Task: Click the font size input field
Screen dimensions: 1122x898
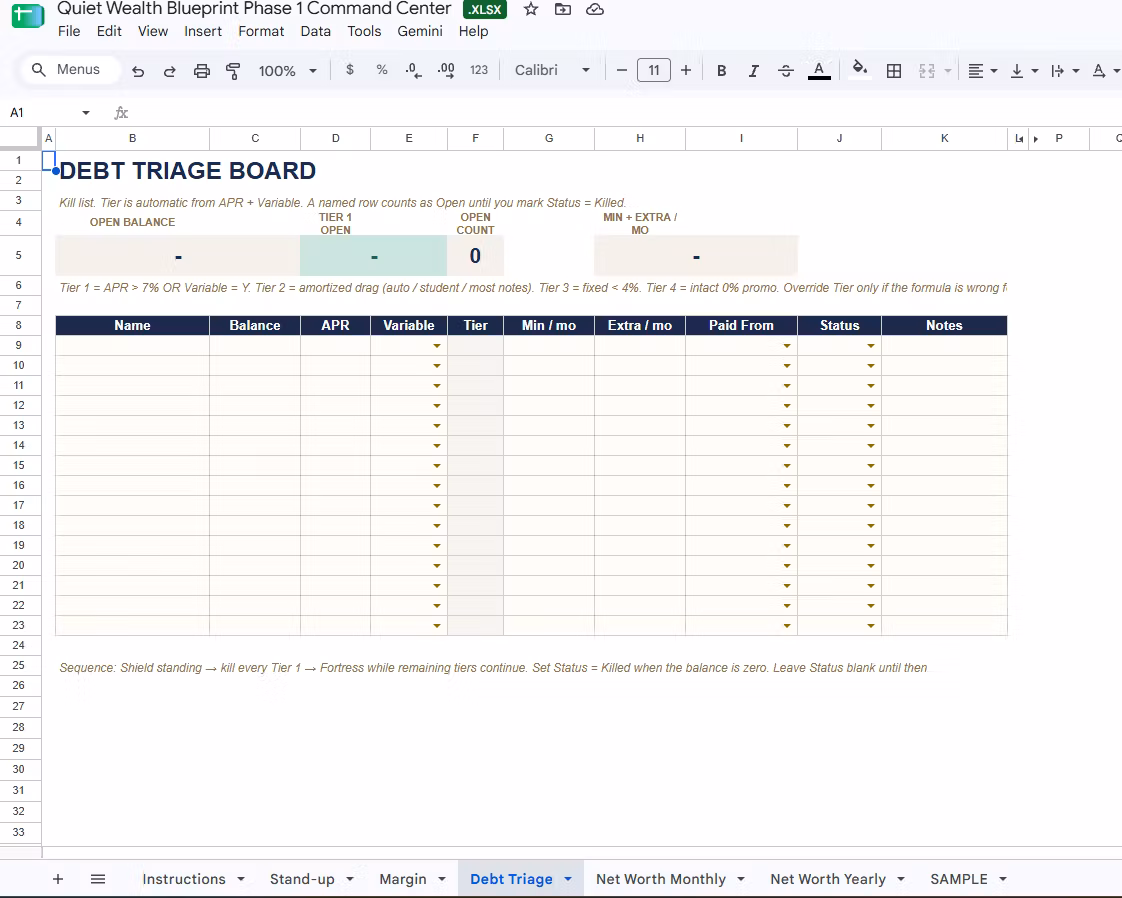Action: (x=654, y=70)
